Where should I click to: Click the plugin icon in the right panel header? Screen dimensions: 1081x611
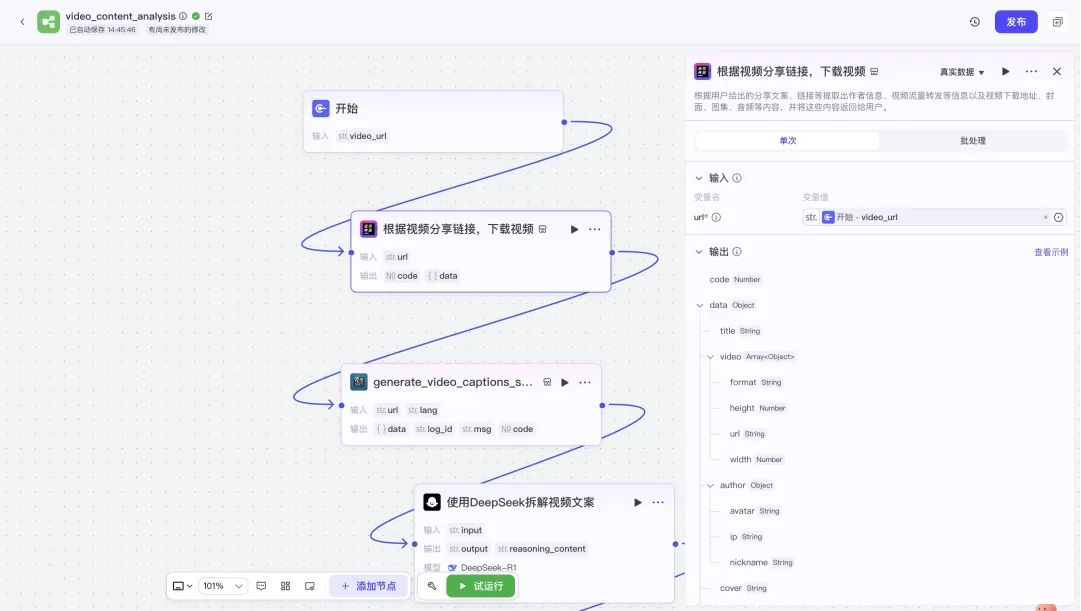(703, 72)
